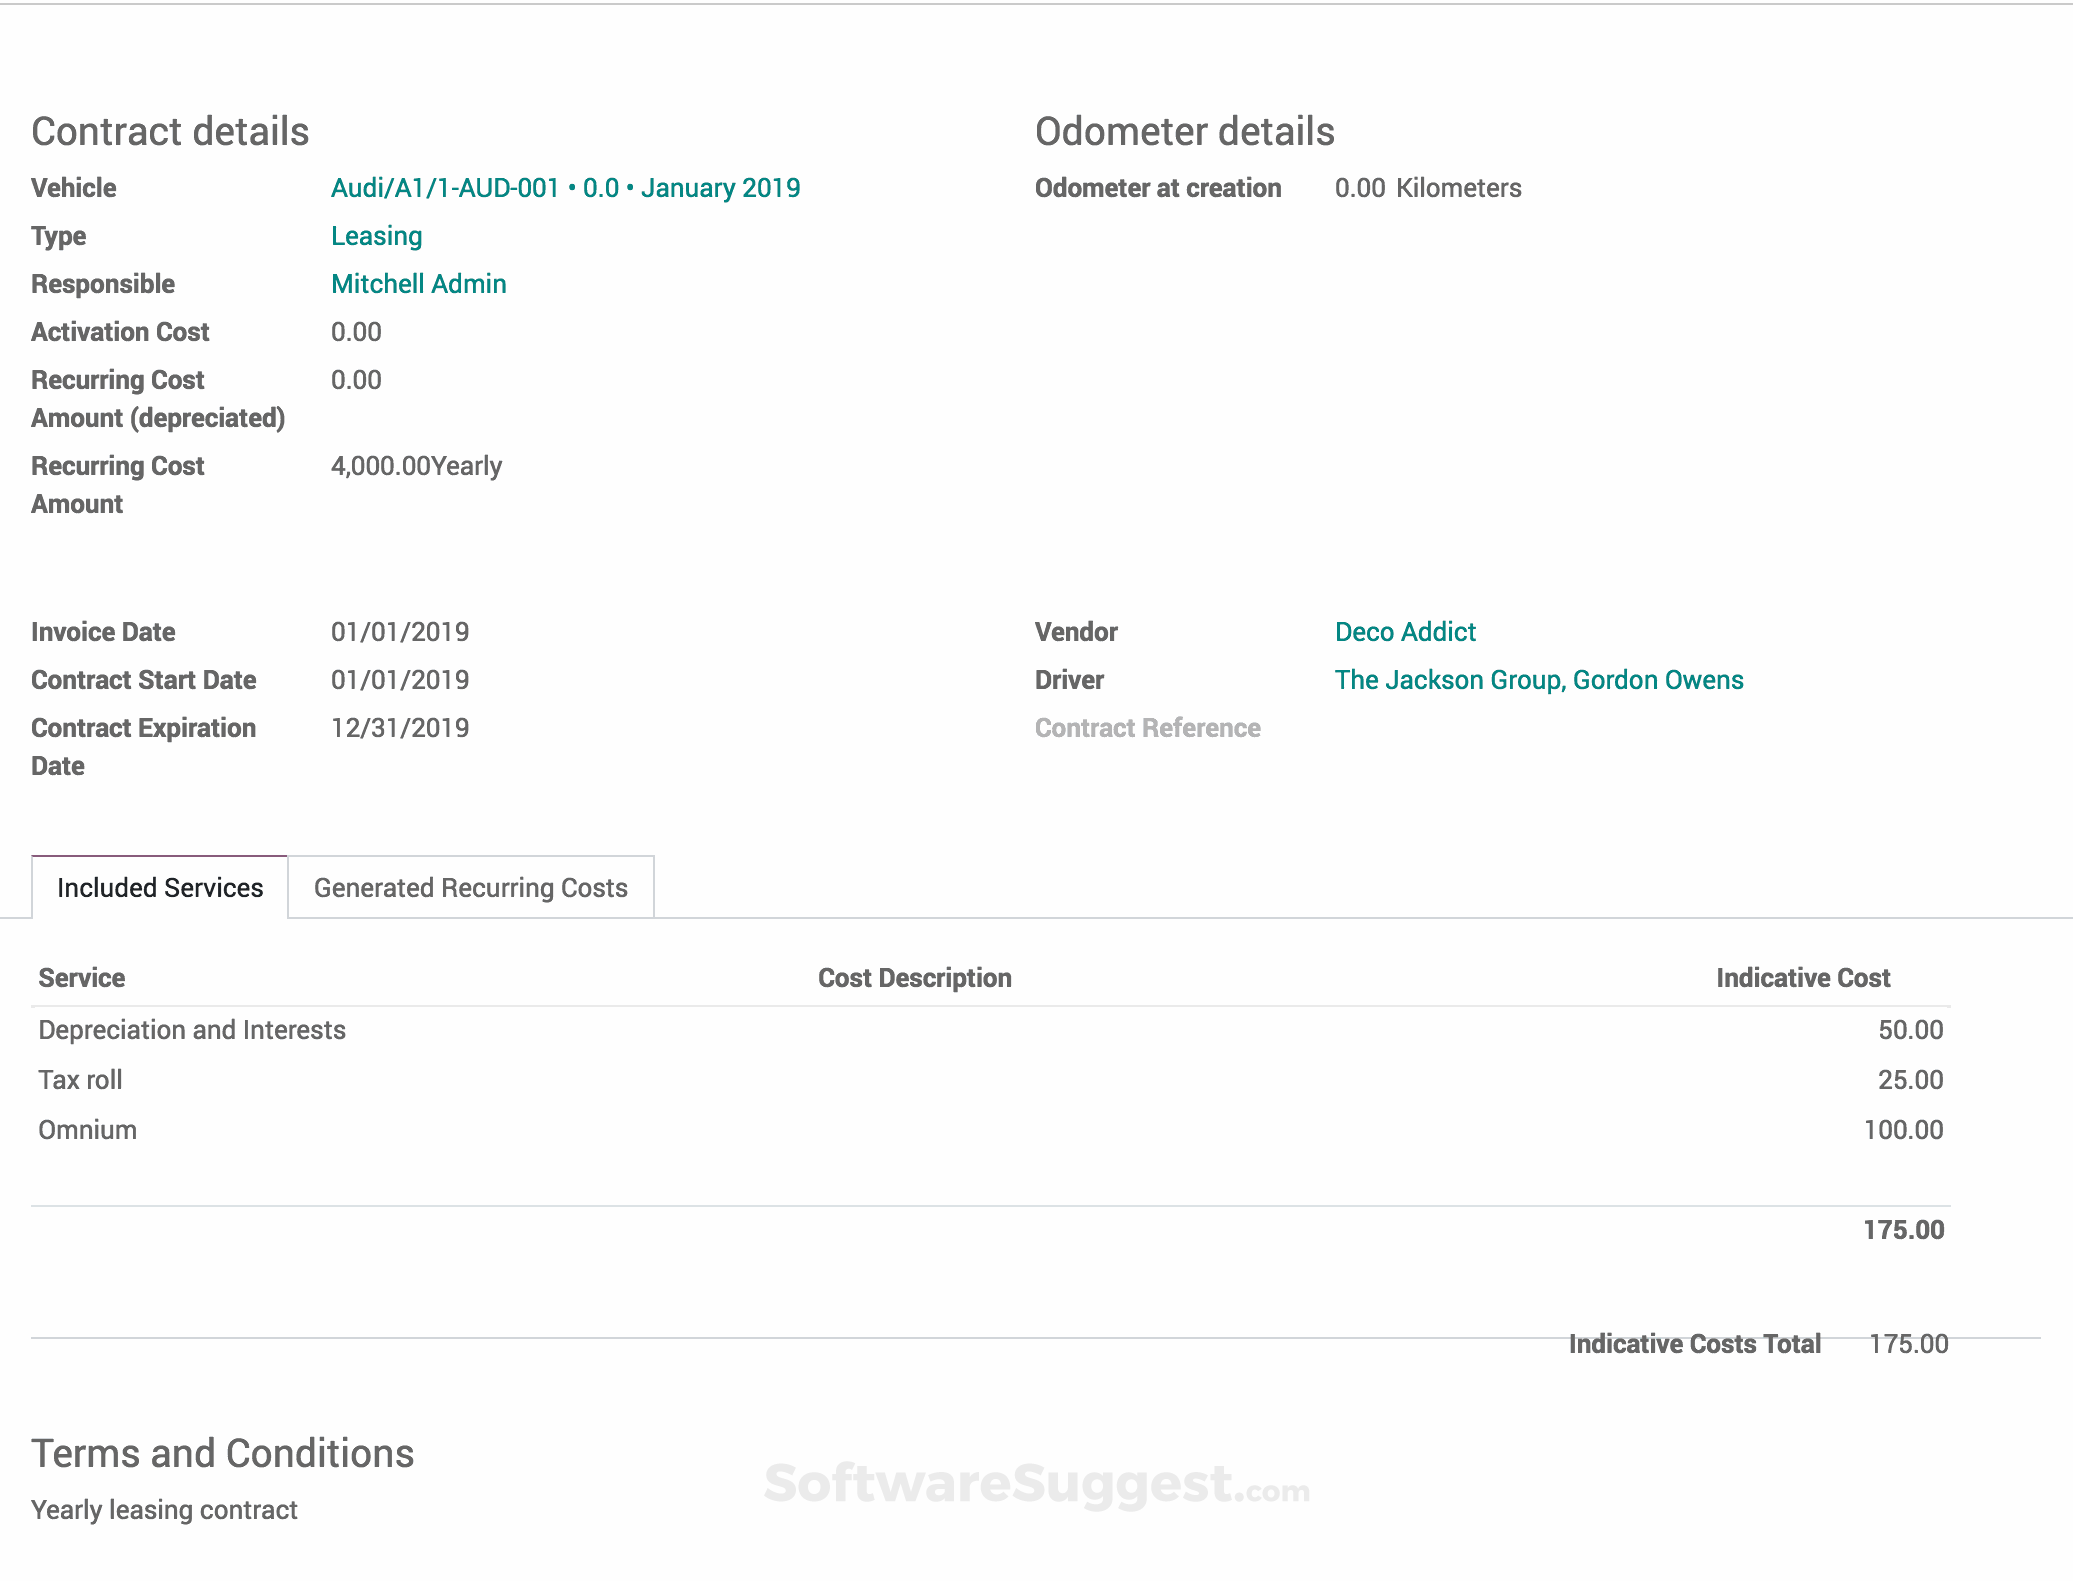Select the Depreciation and Interests row

point(192,1030)
